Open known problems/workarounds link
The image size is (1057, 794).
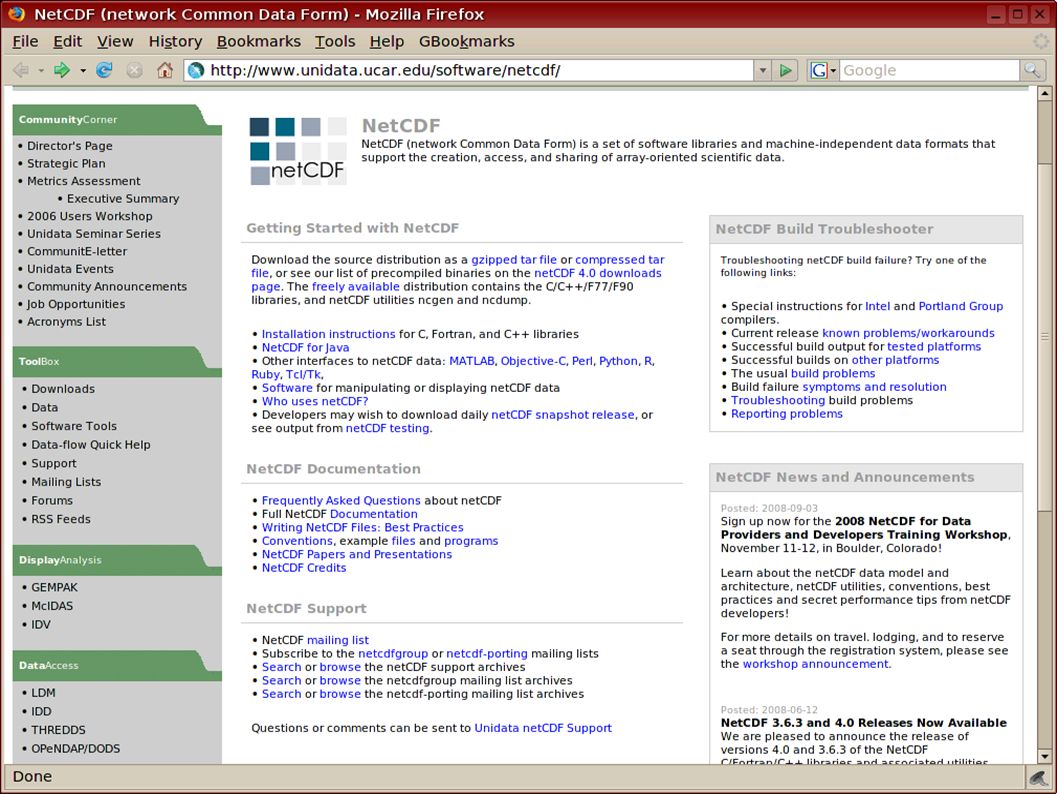click(x=908, y=333)
